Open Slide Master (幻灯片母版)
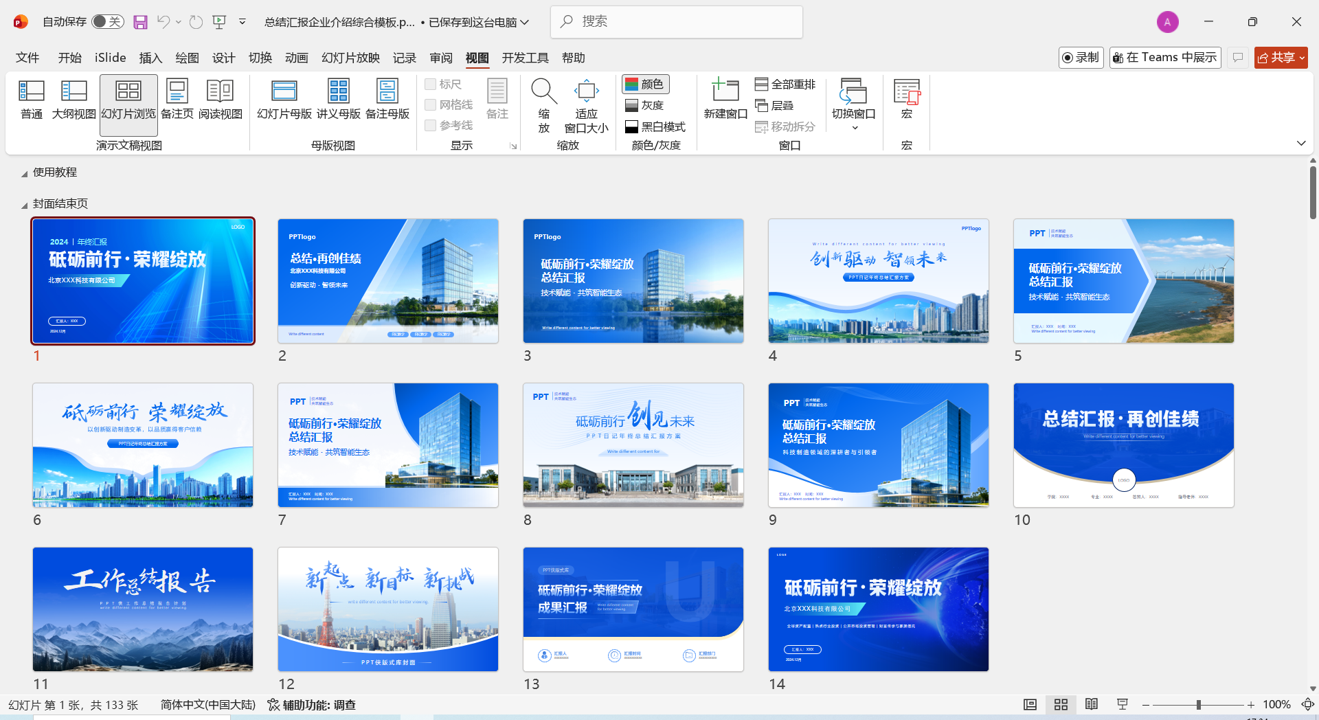 pos(284,101)
